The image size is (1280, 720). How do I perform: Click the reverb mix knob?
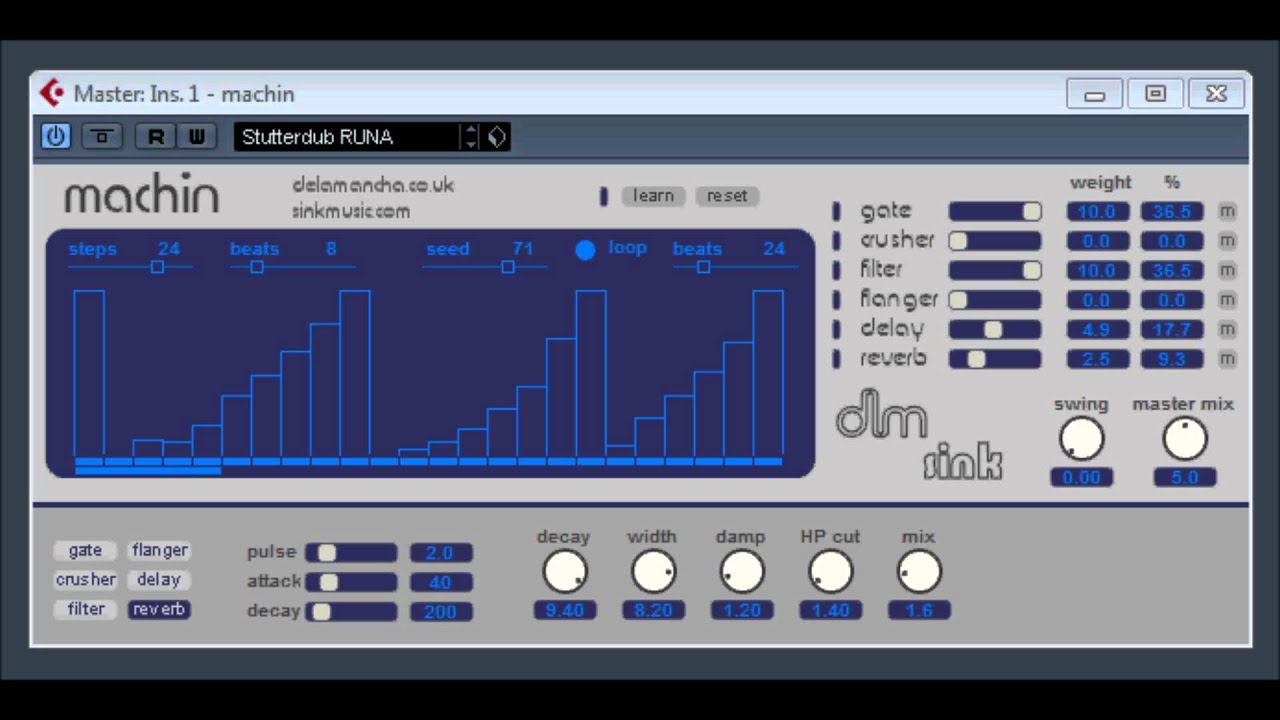[918, 572]
